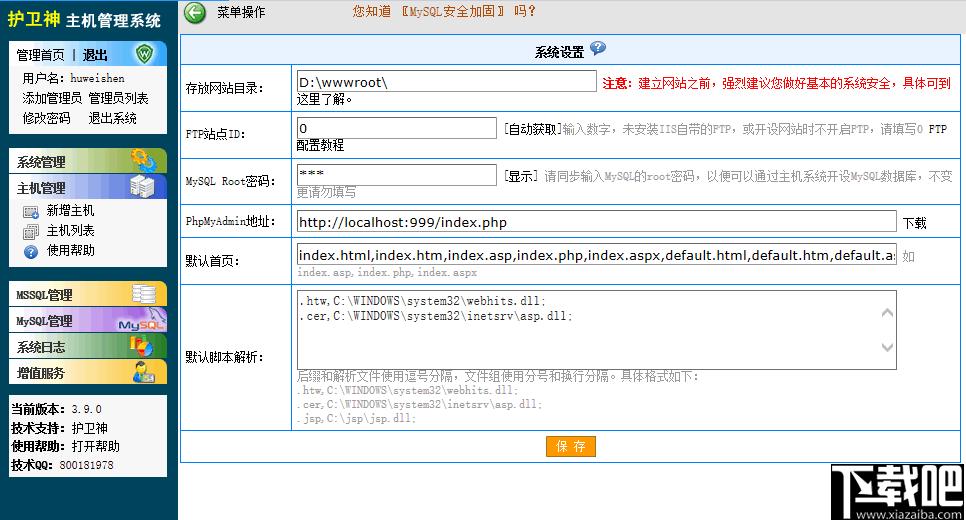This screenshot has width=966, height=520.
Task: Click the 主机列表 icon in sidebar
Action: pyautogui.click(x=31, y=232)
